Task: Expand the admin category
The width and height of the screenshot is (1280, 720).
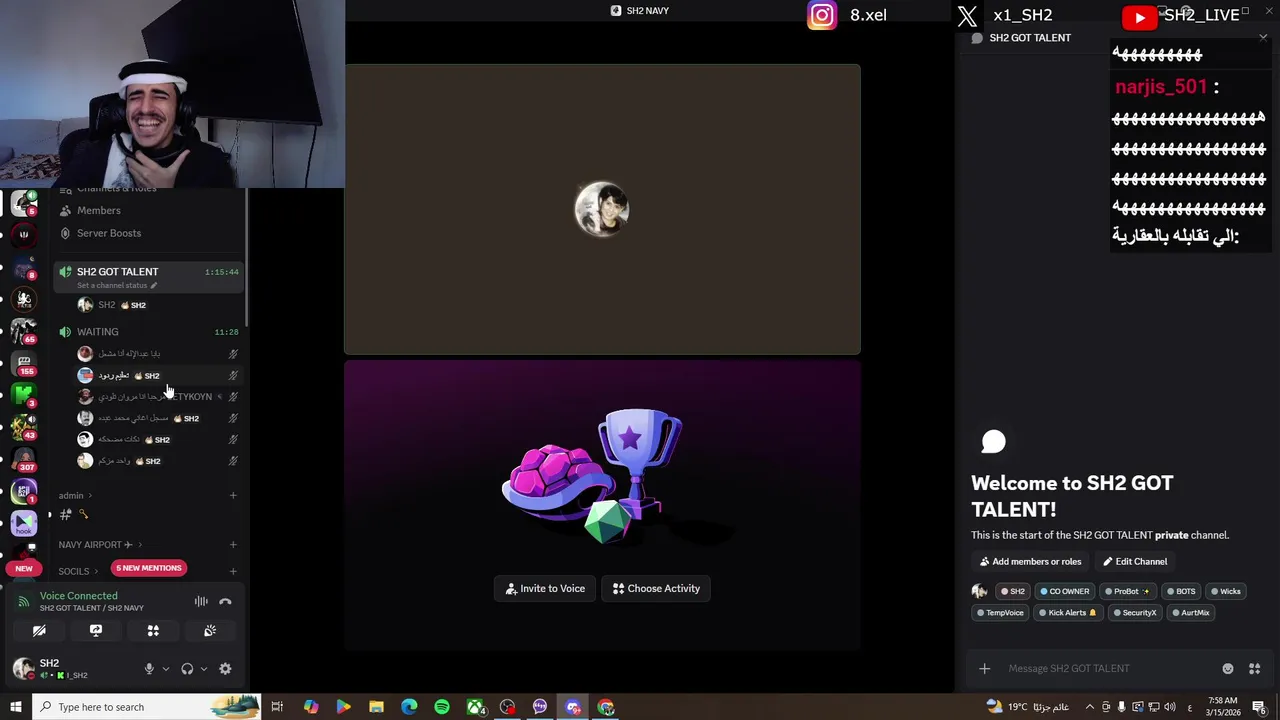Action: pos(76,495)
